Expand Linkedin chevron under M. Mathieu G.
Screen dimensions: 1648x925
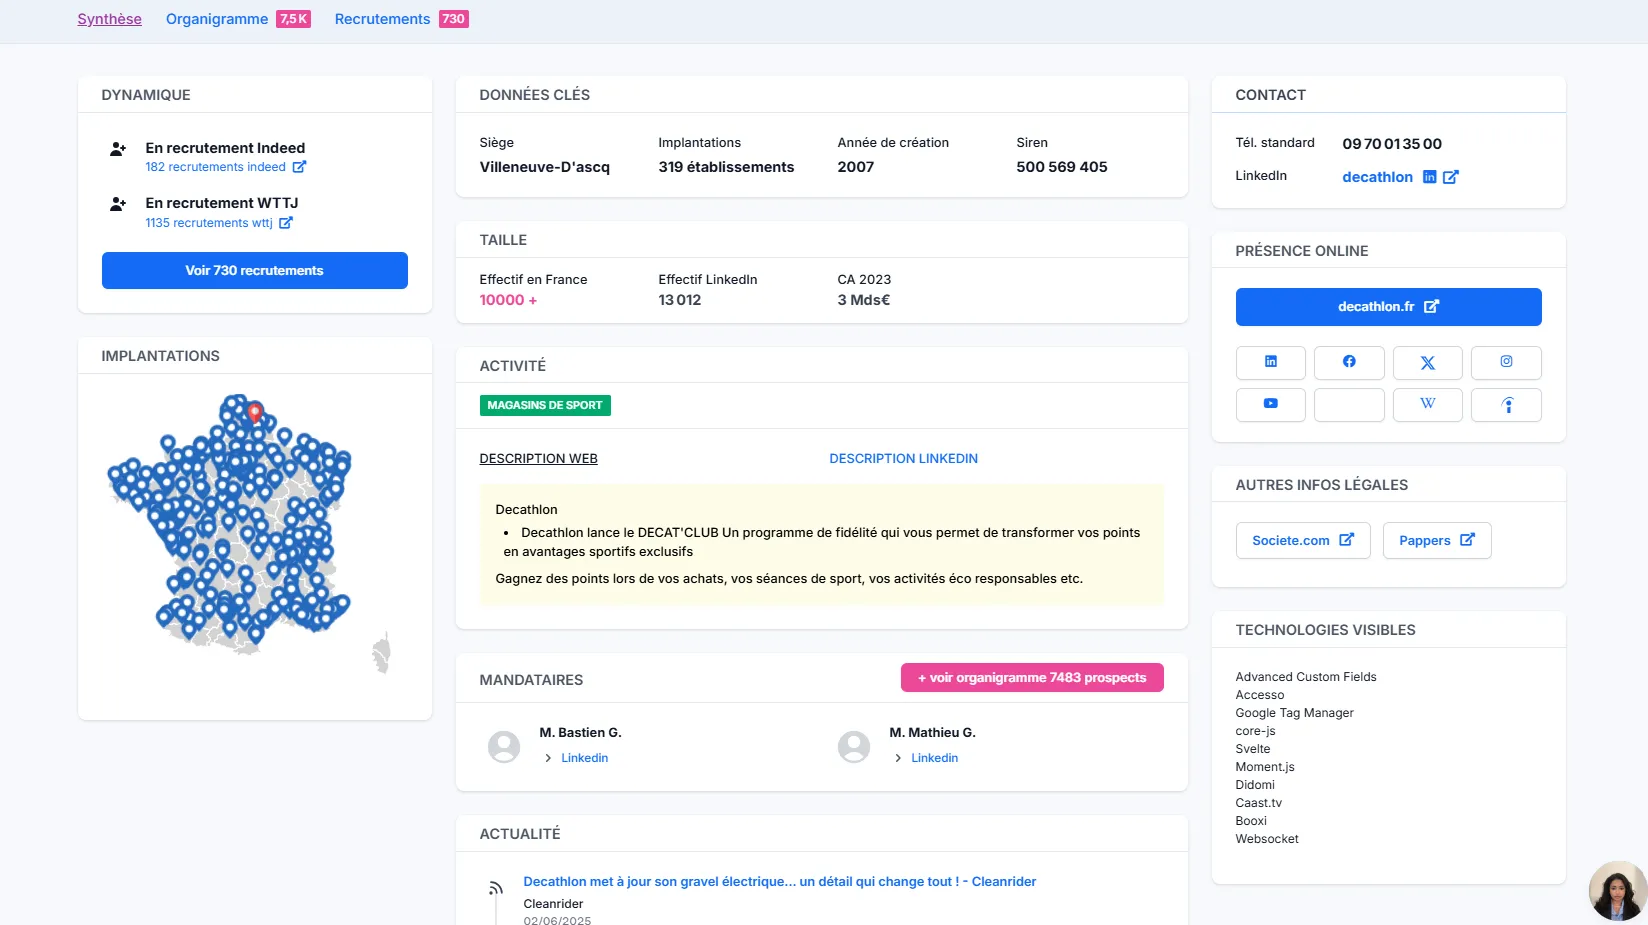pyautogui.click(x=898, y=758)
